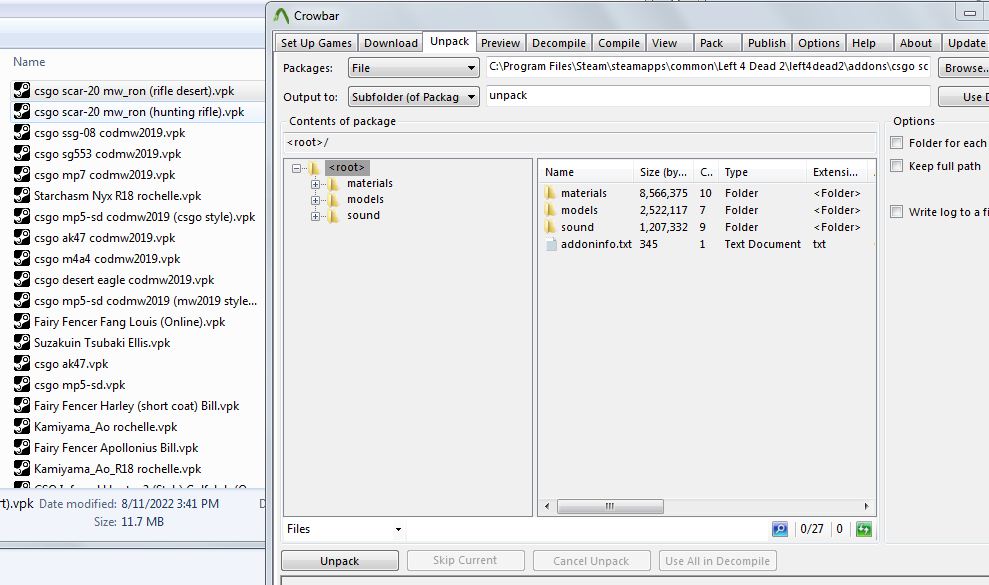Switch to the Publish tab
Image resolution: width=989 pixels, height=585 pixels.
[x=766, y=43]
